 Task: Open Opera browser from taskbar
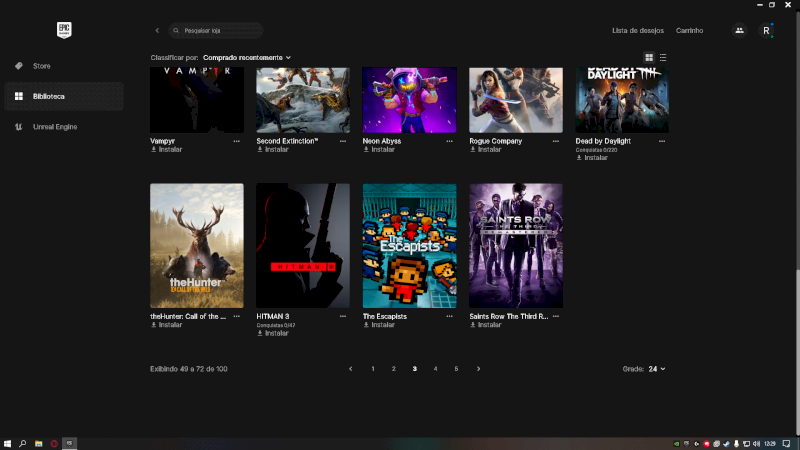click(x=54, y=443)
